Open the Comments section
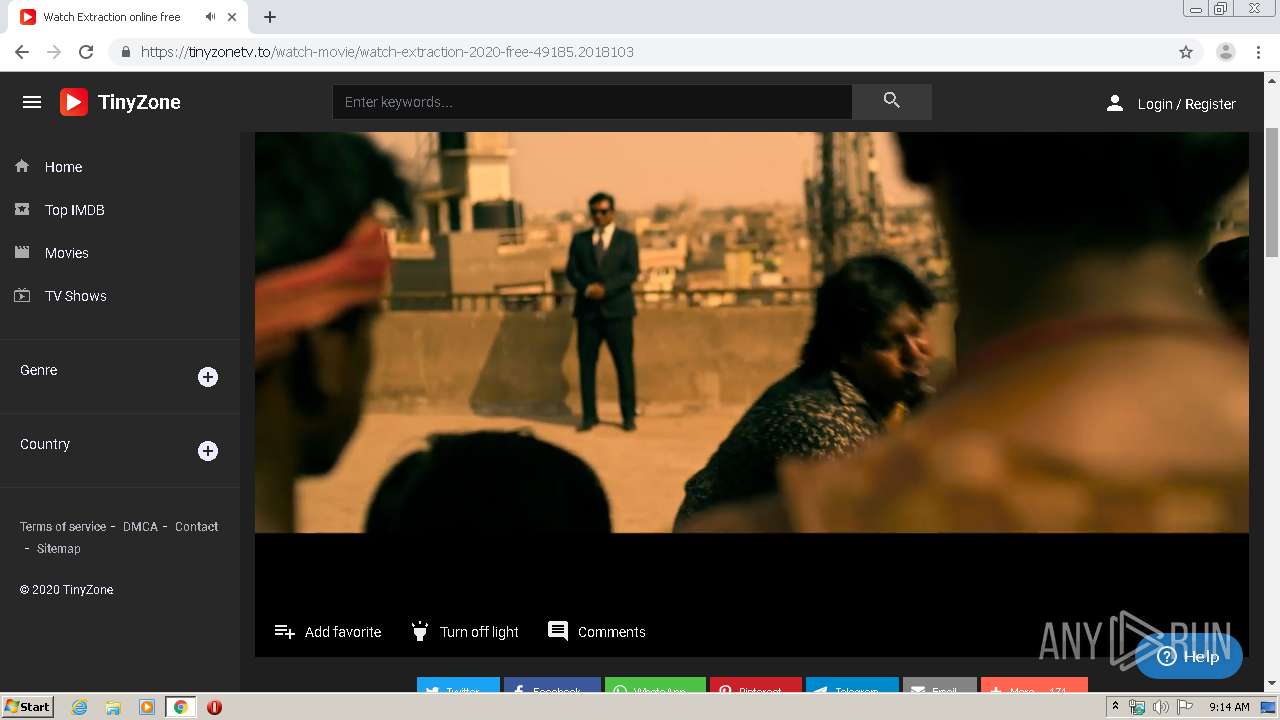This screenshot has height=720, width=1280. [612, 632]
